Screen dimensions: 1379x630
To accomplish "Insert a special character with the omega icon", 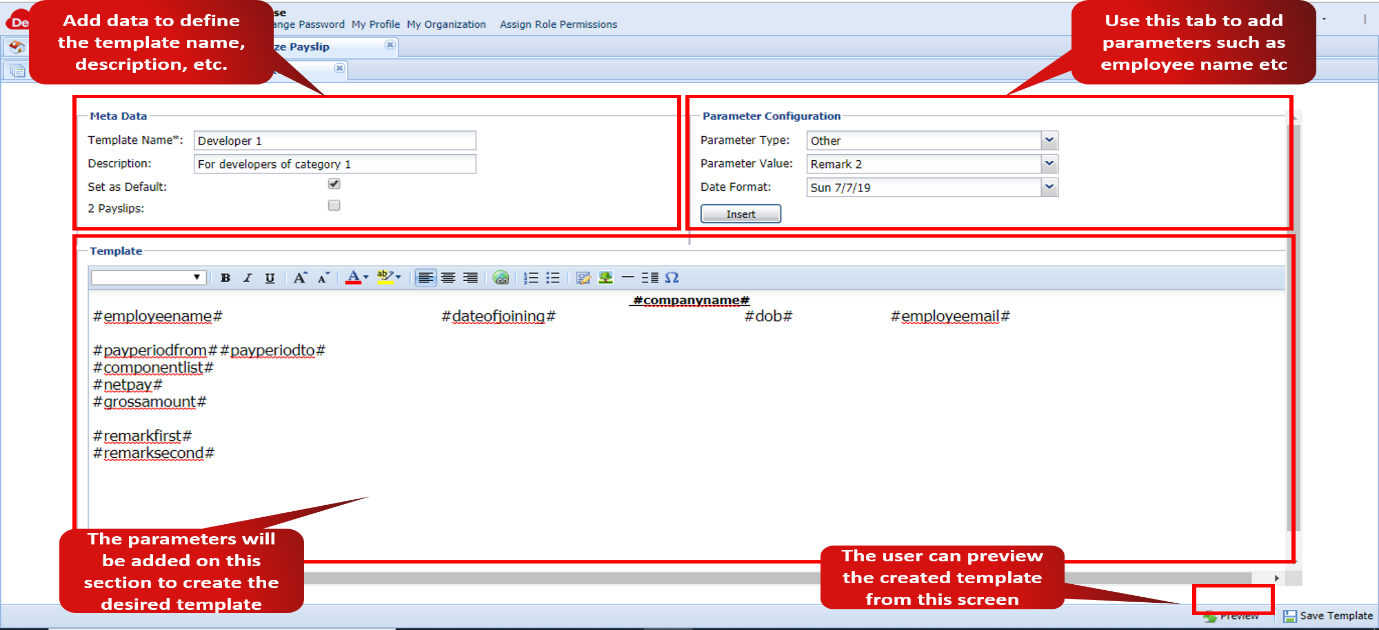I will (673, 277).
